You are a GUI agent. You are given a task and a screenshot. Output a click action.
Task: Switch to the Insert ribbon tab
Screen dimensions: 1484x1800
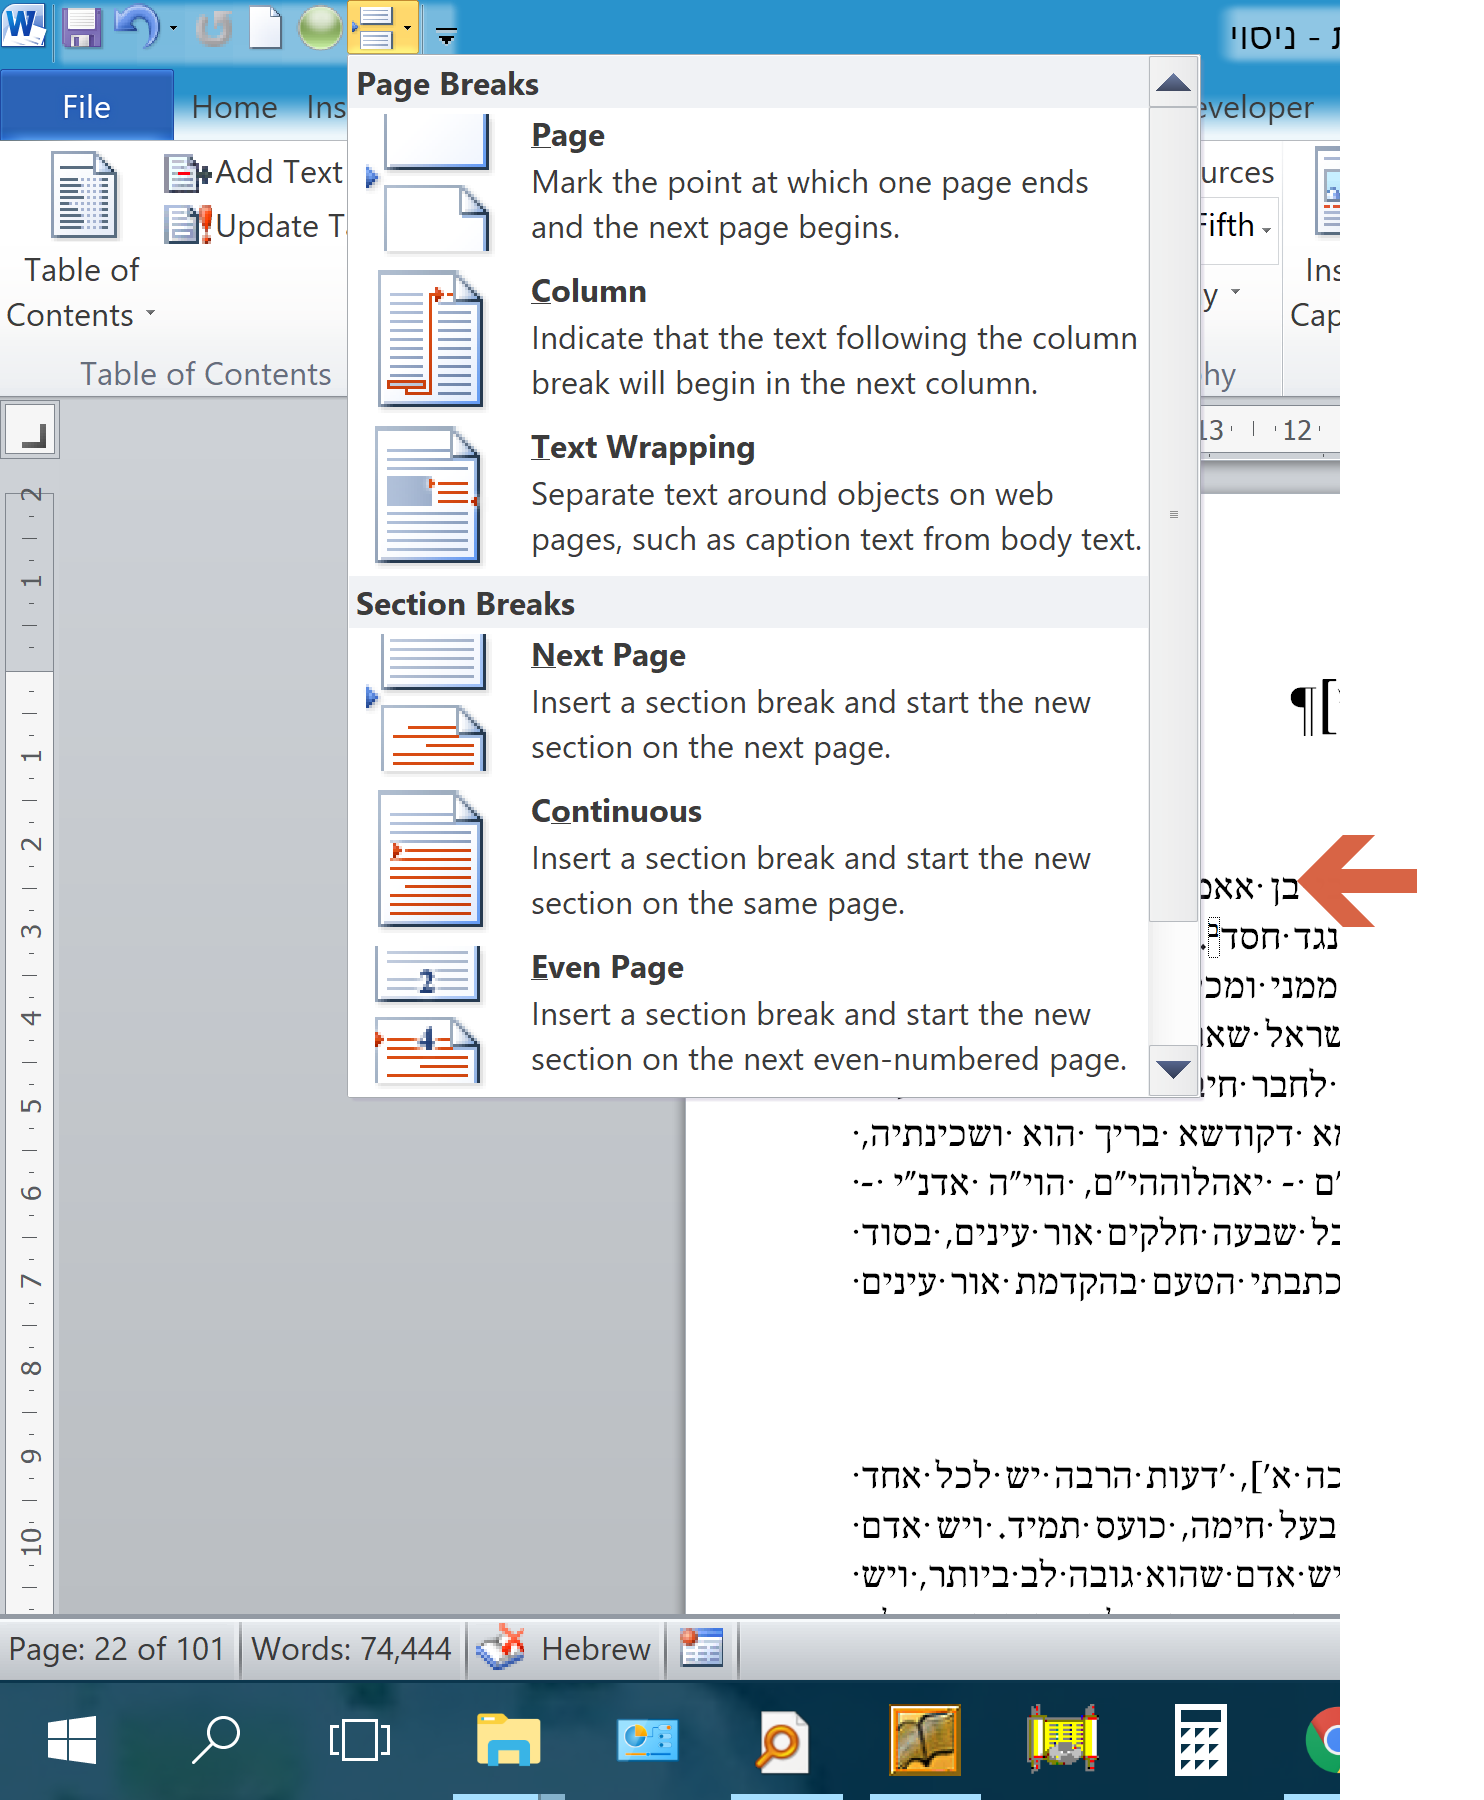click(326, 106)
